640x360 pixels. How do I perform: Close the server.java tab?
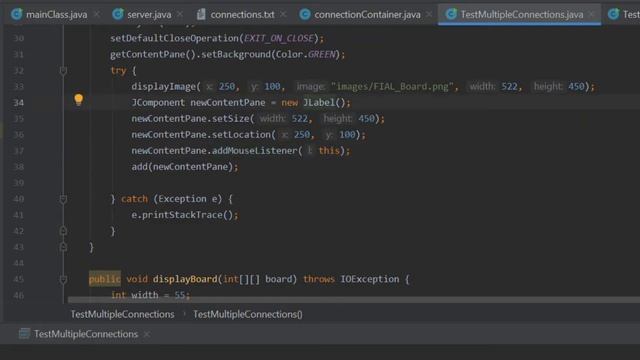[180, 15]
